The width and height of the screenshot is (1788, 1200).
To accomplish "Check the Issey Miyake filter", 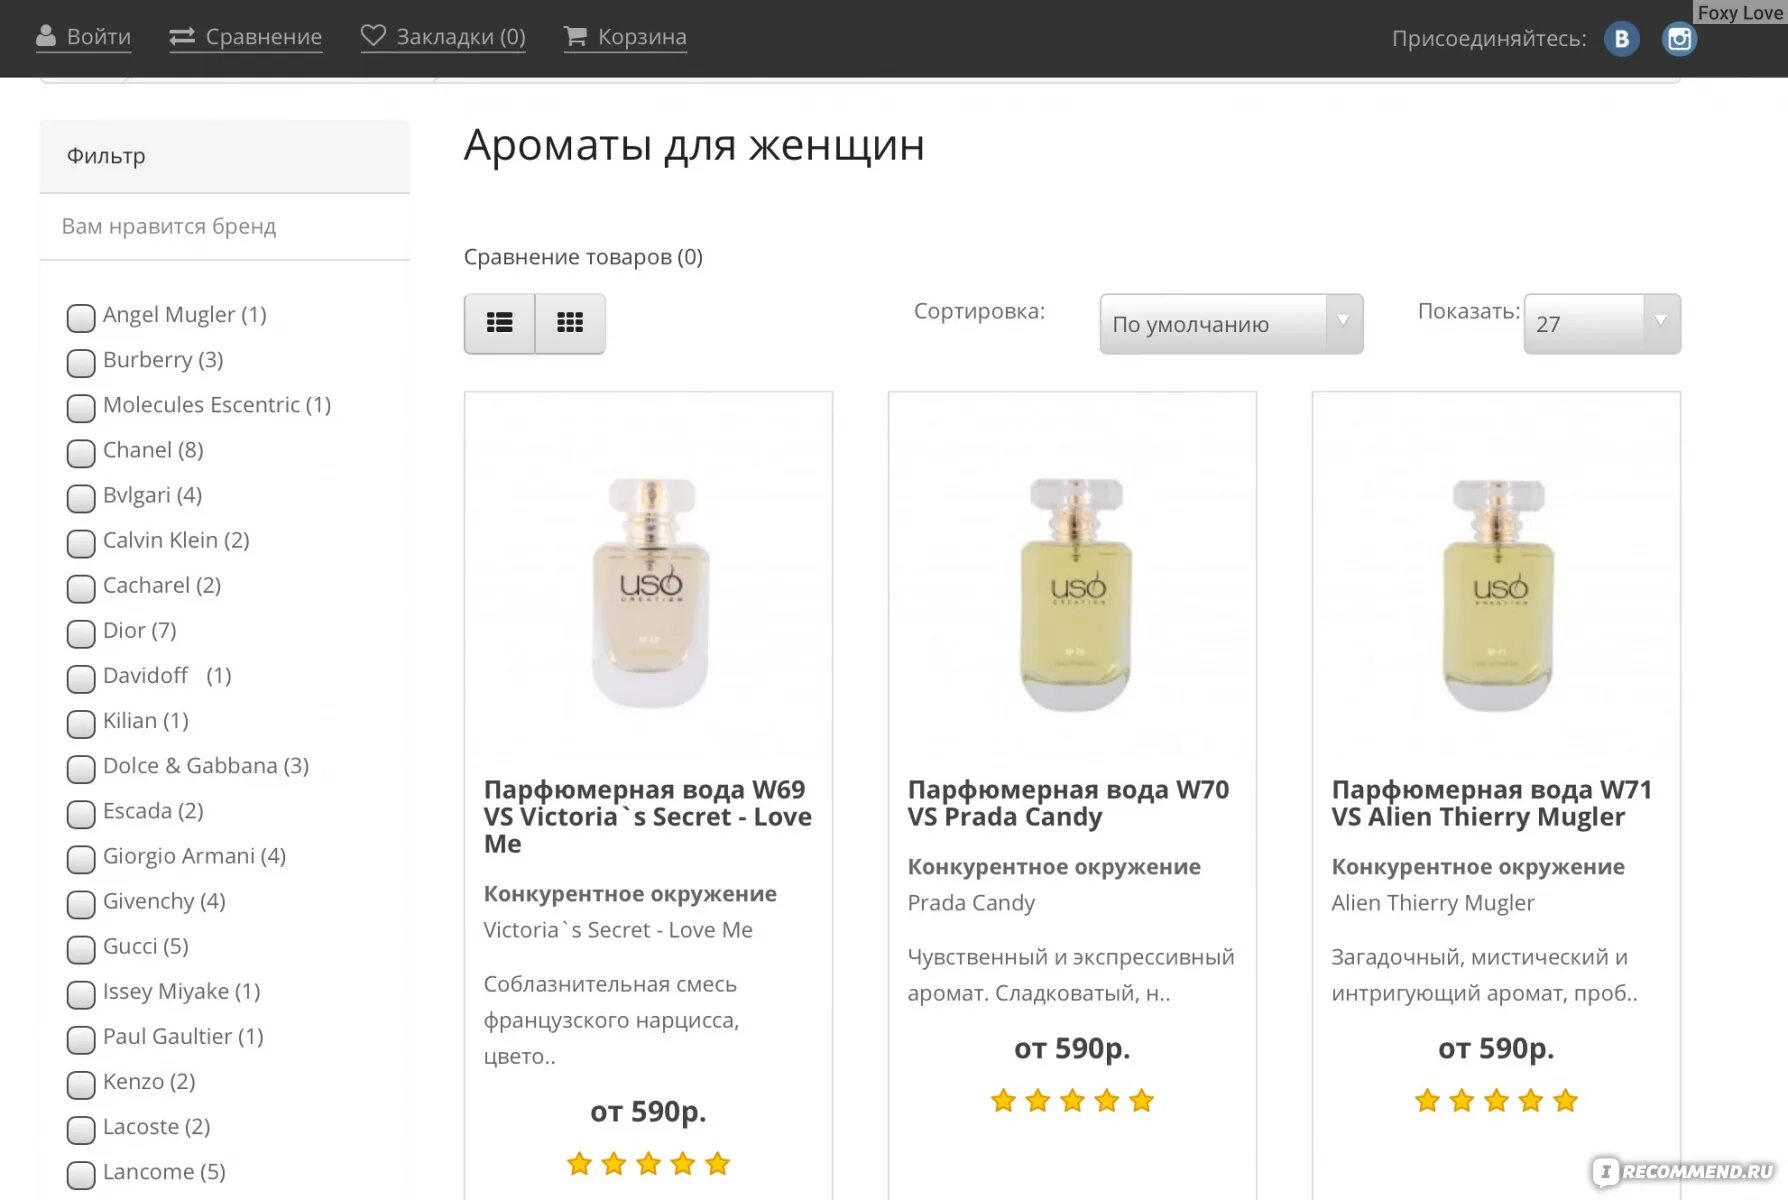I will (x=81, y=994).
